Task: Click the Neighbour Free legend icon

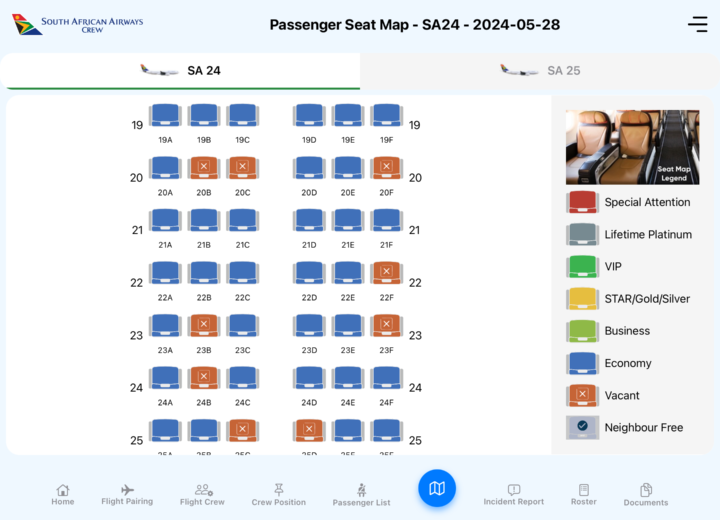Action: pos(582,427)
